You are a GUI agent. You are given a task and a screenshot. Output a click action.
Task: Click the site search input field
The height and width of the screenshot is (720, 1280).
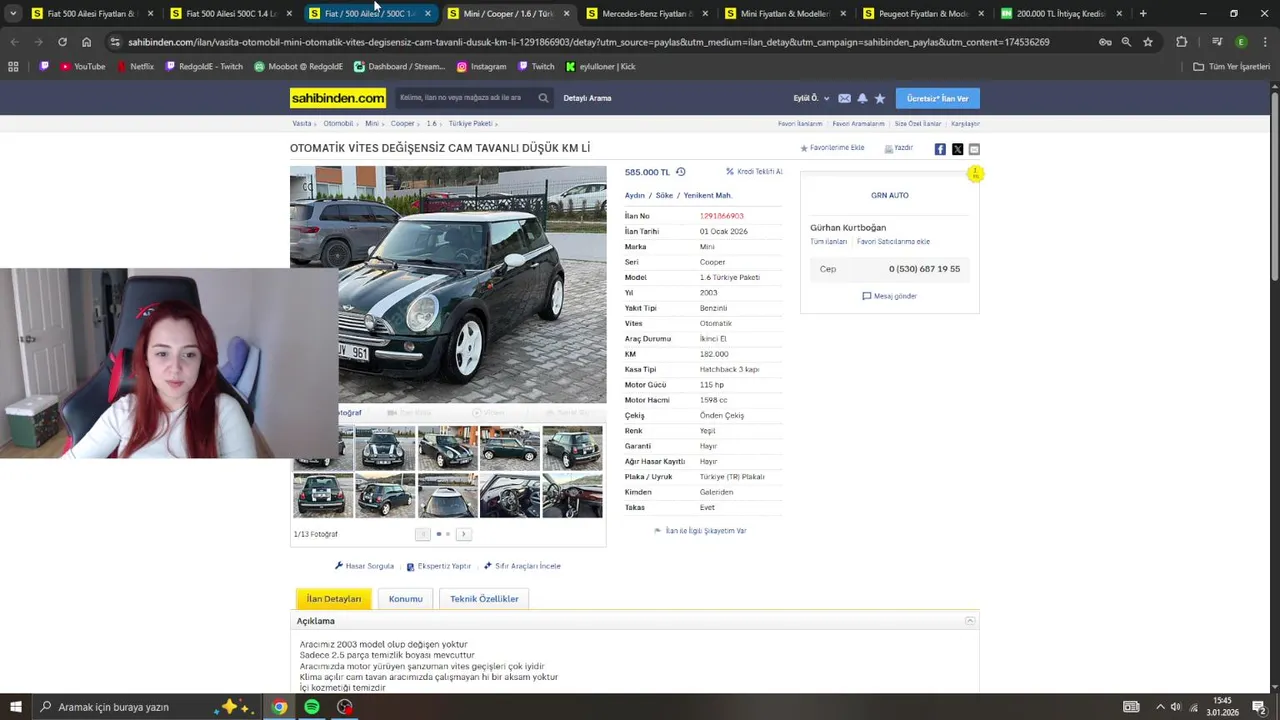click(465, 98)
